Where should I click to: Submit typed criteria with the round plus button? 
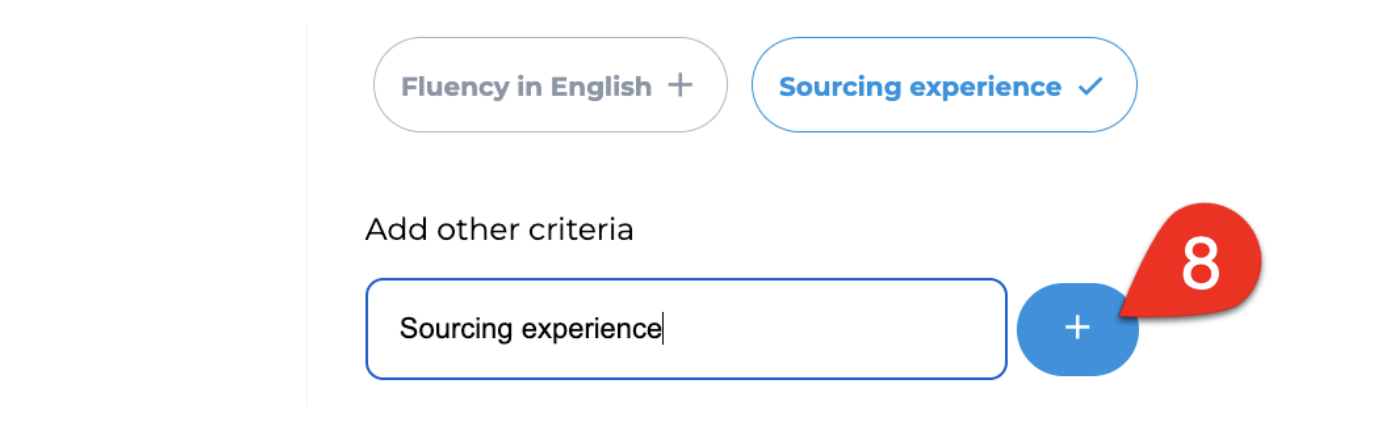click(1077, 329)
